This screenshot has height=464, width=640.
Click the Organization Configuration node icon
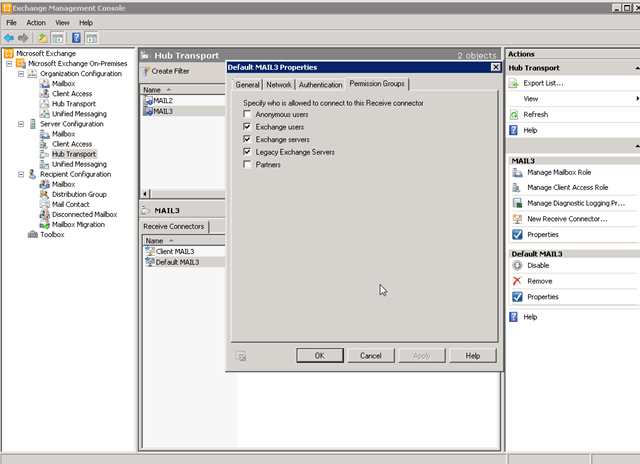coord(32,74)
